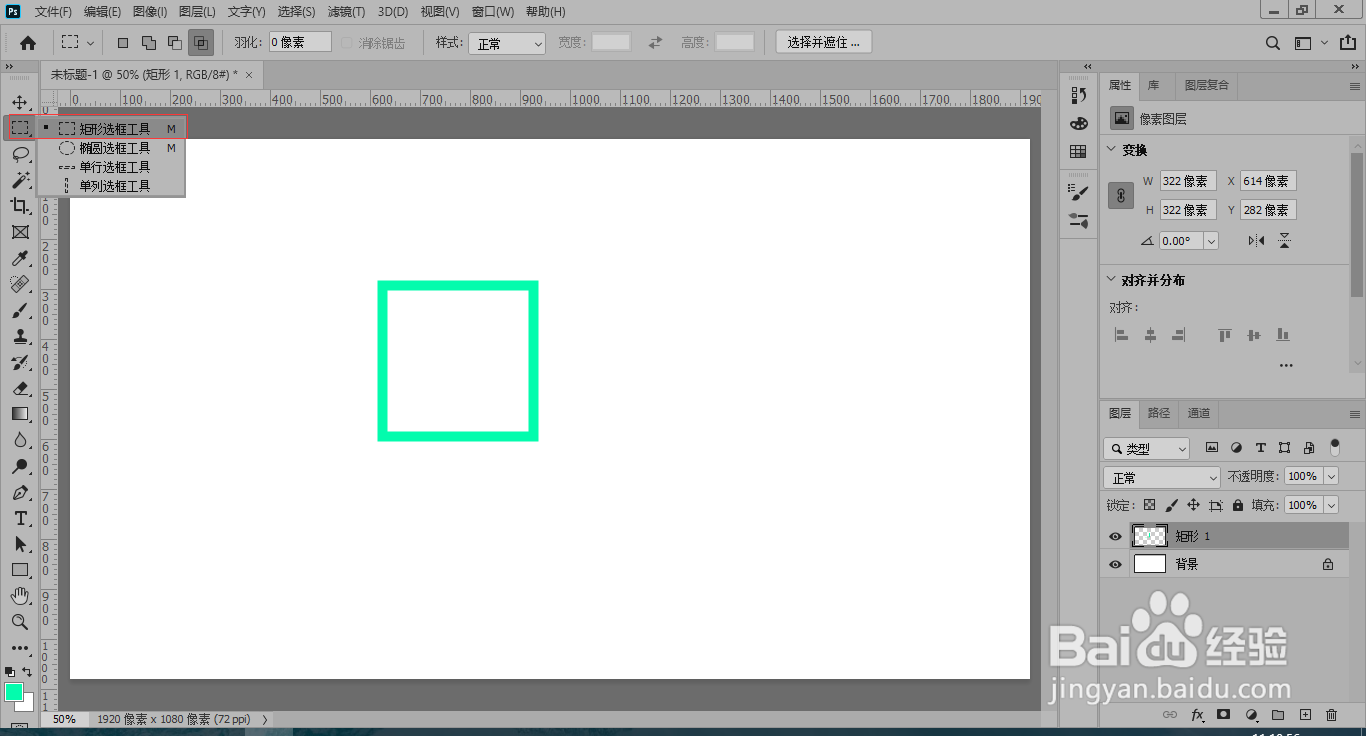1366x736 pixels.
Task: Select the Clone Stamp tool
Action: (x=20, y=337)
